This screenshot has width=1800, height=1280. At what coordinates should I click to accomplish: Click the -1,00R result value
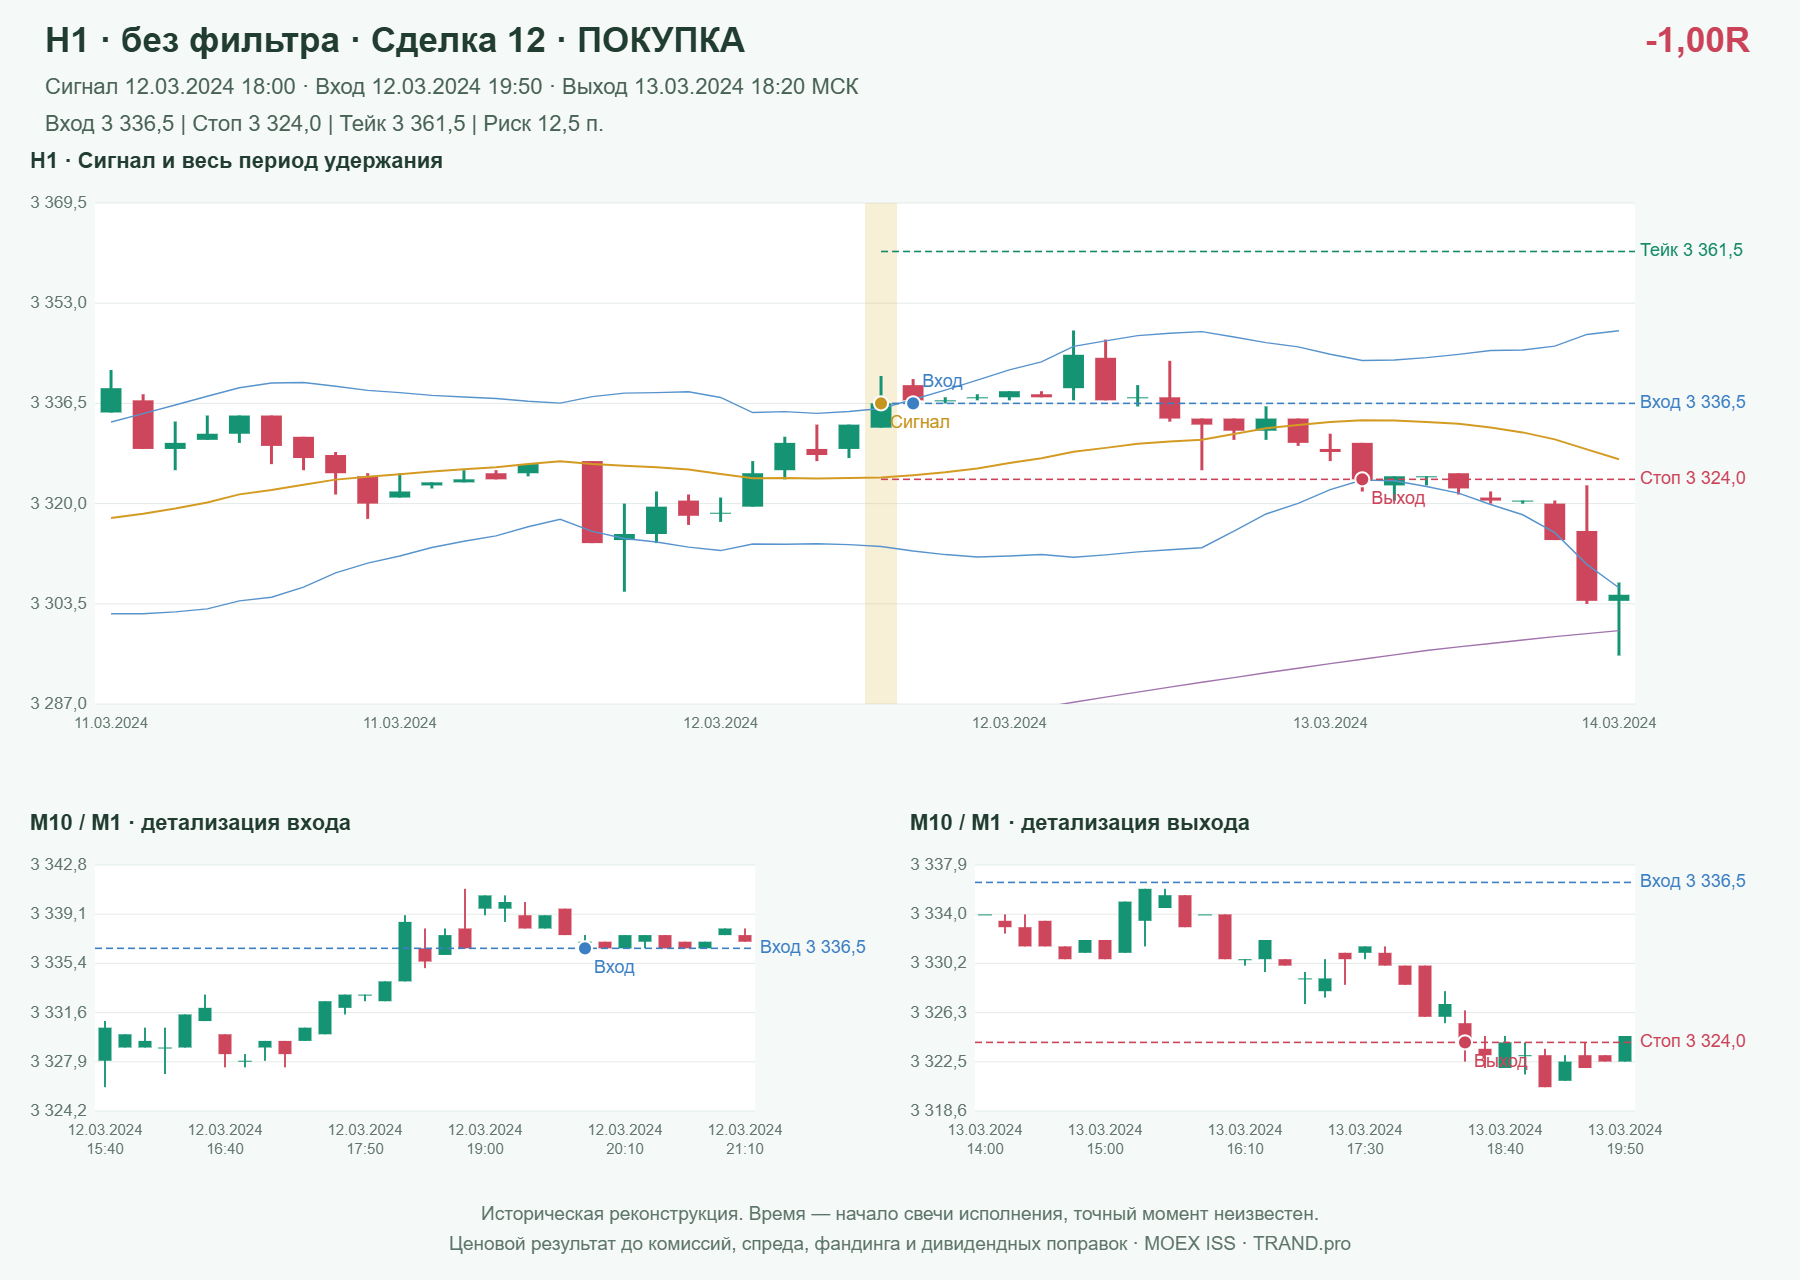(x=1697, y=40)
